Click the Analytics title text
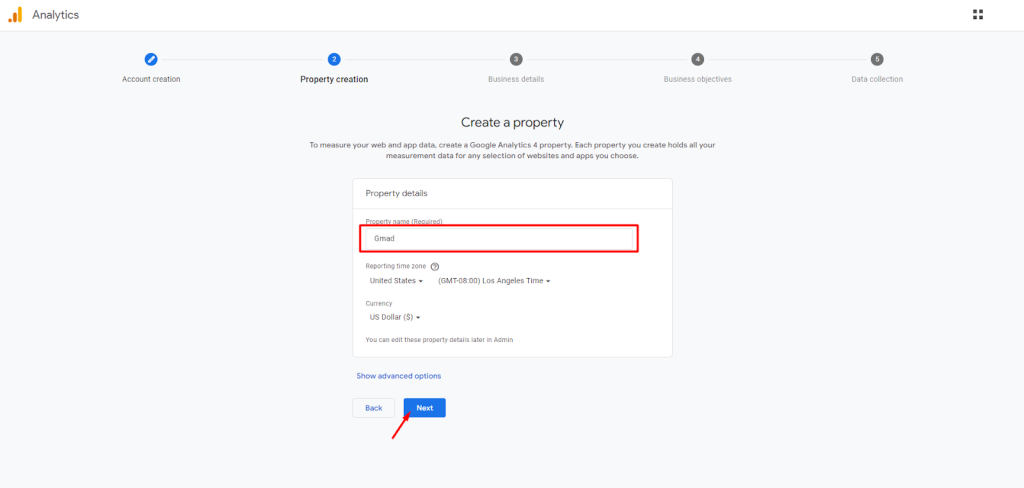 point(56,15)
